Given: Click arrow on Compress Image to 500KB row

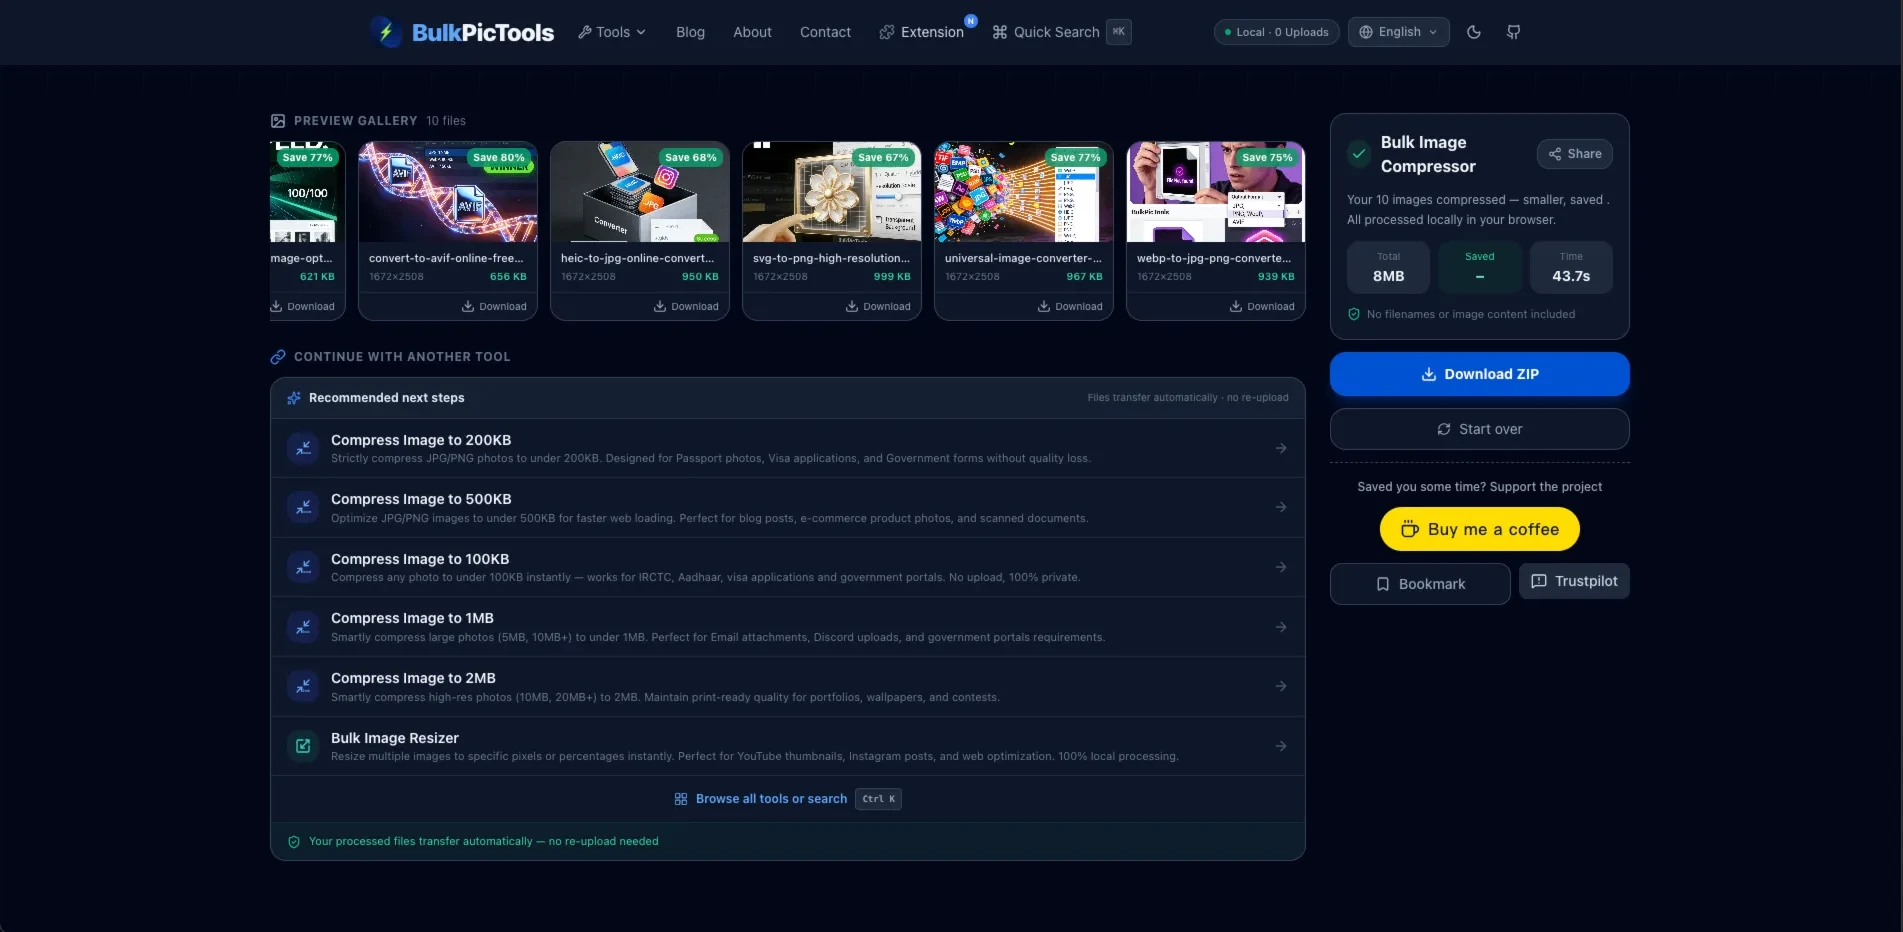Looking at the screenshot, I should tap(1281, 507).
